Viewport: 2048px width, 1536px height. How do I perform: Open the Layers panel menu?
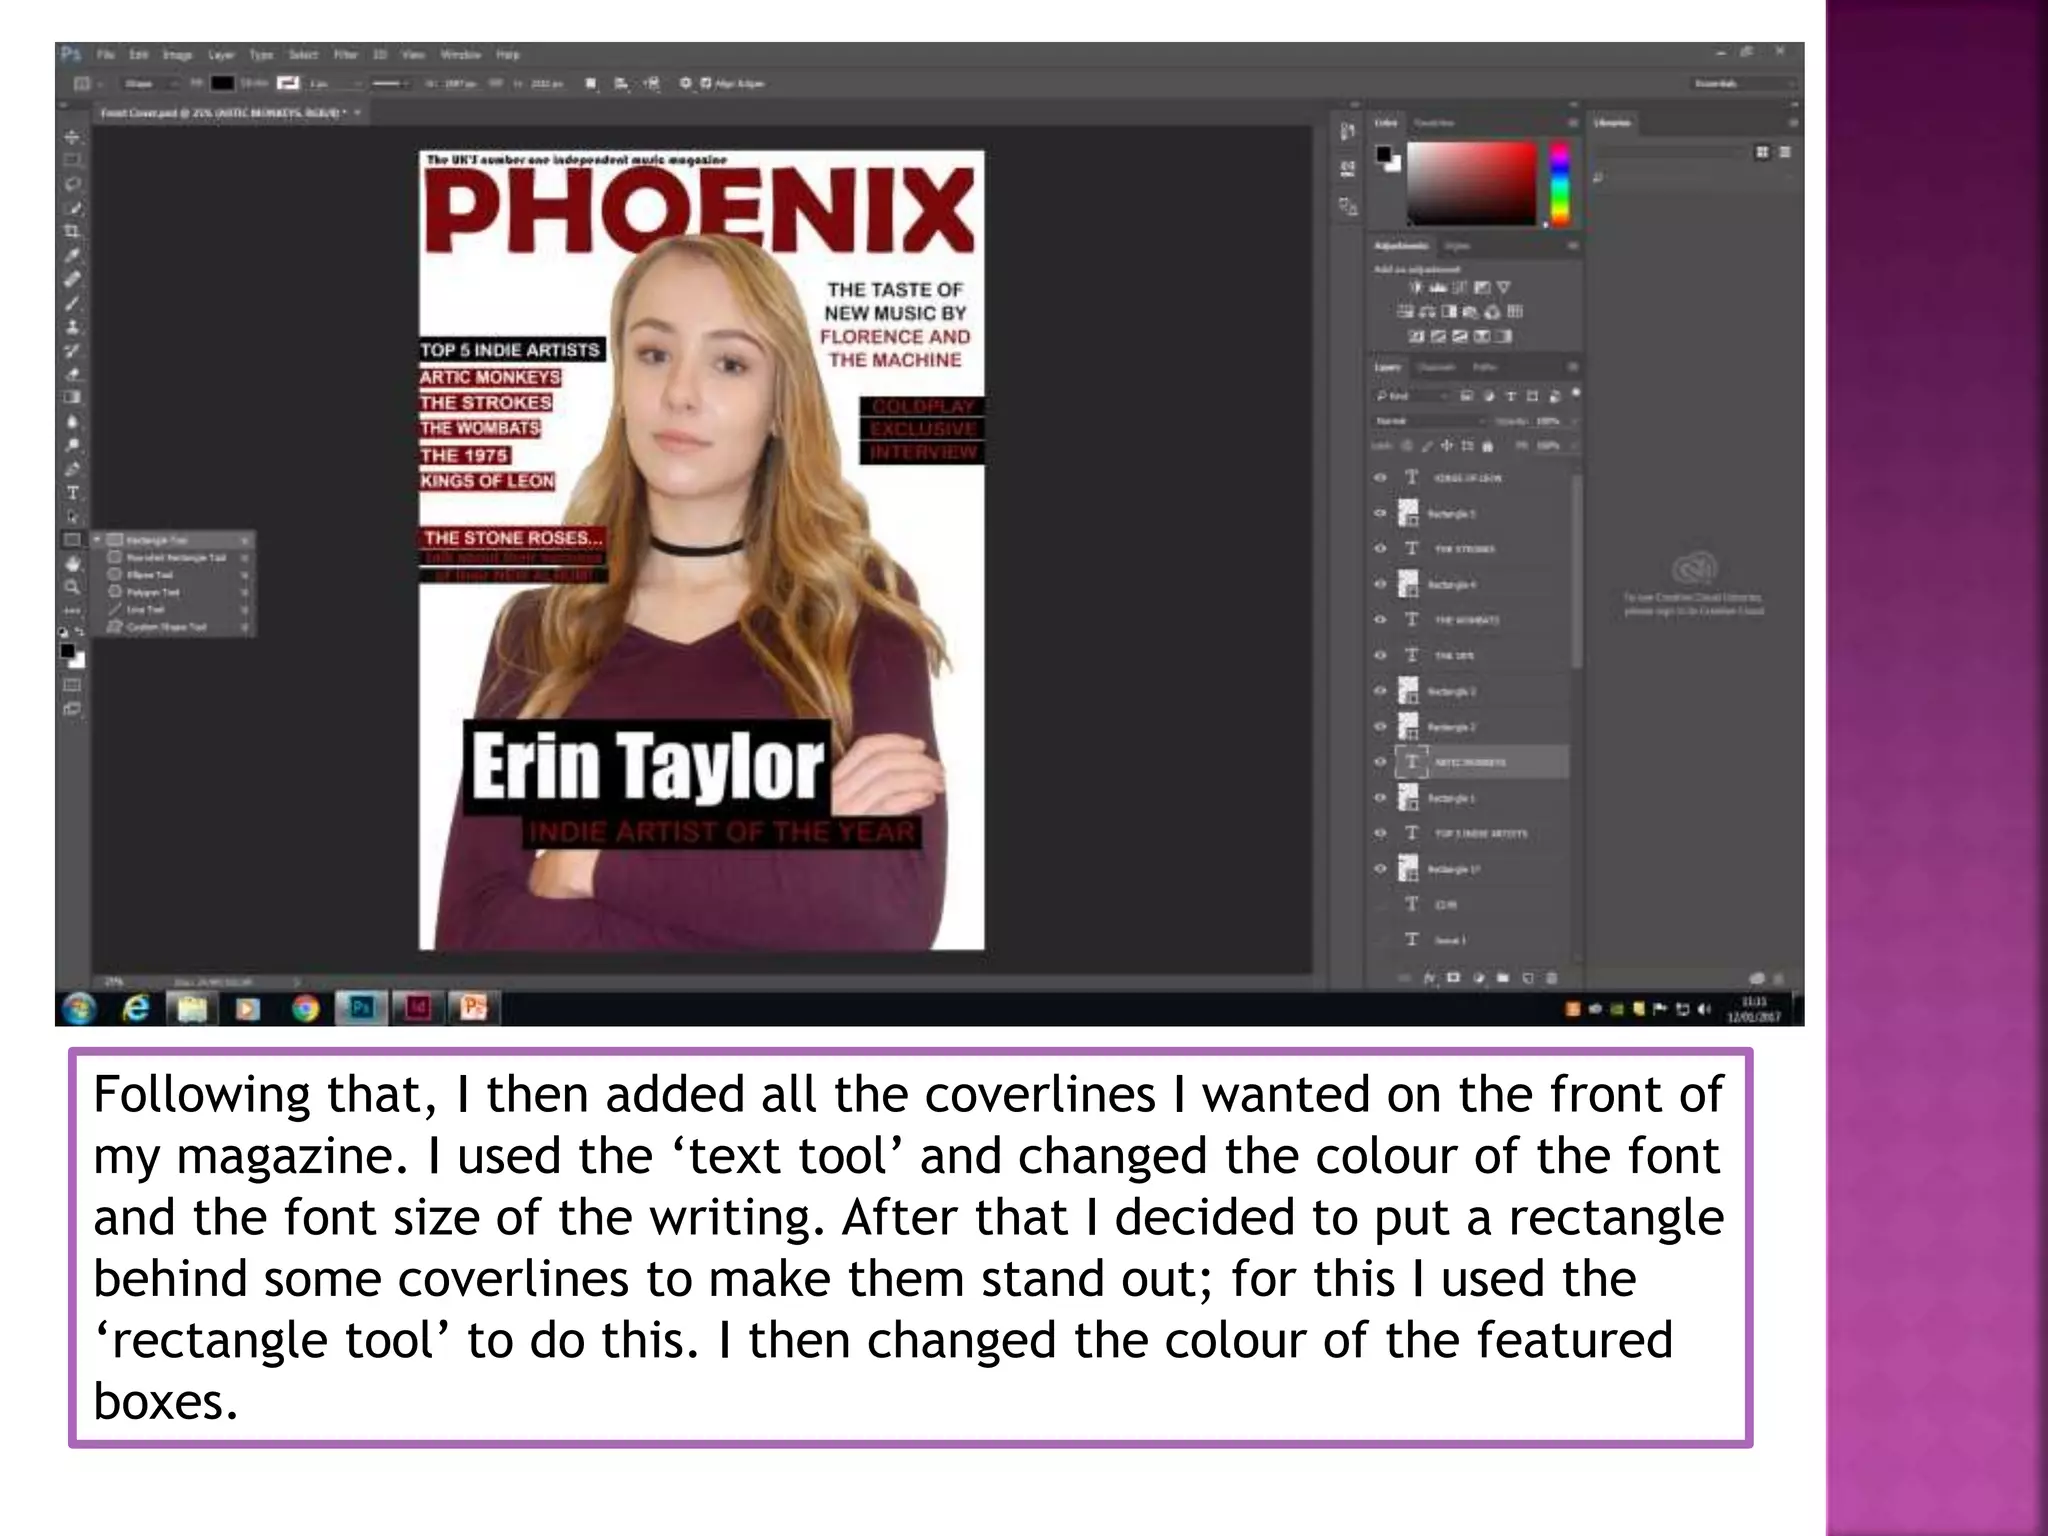tap(1572, 368)
